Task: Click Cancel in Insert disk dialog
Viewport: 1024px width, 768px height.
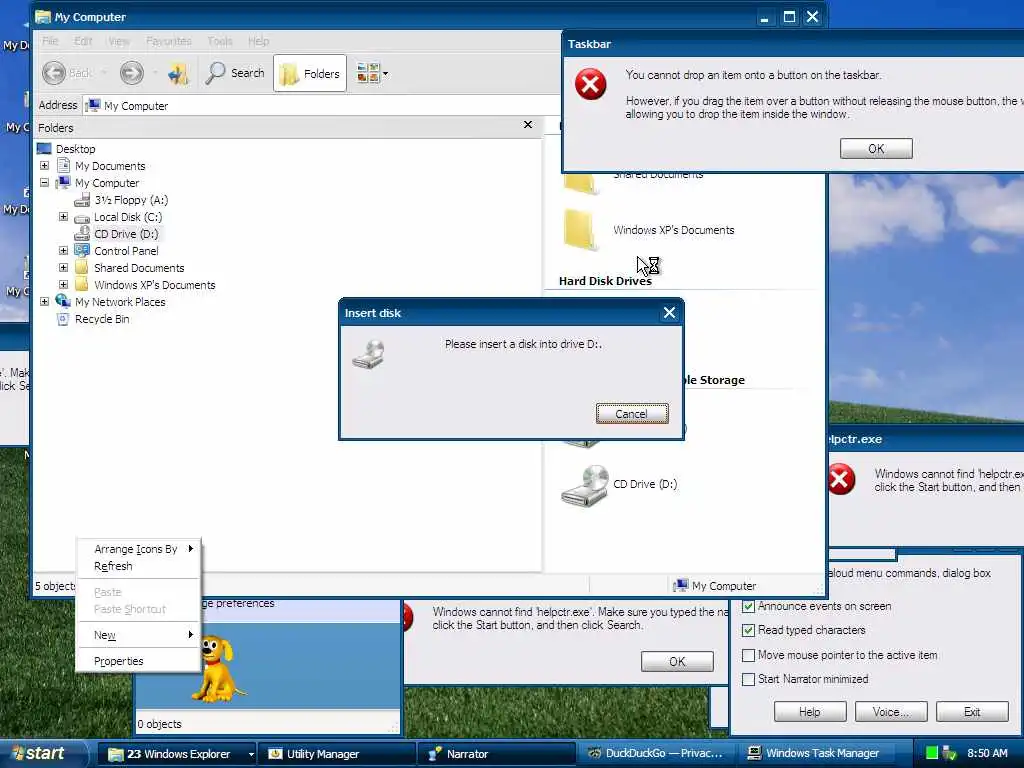Action: 632,413
